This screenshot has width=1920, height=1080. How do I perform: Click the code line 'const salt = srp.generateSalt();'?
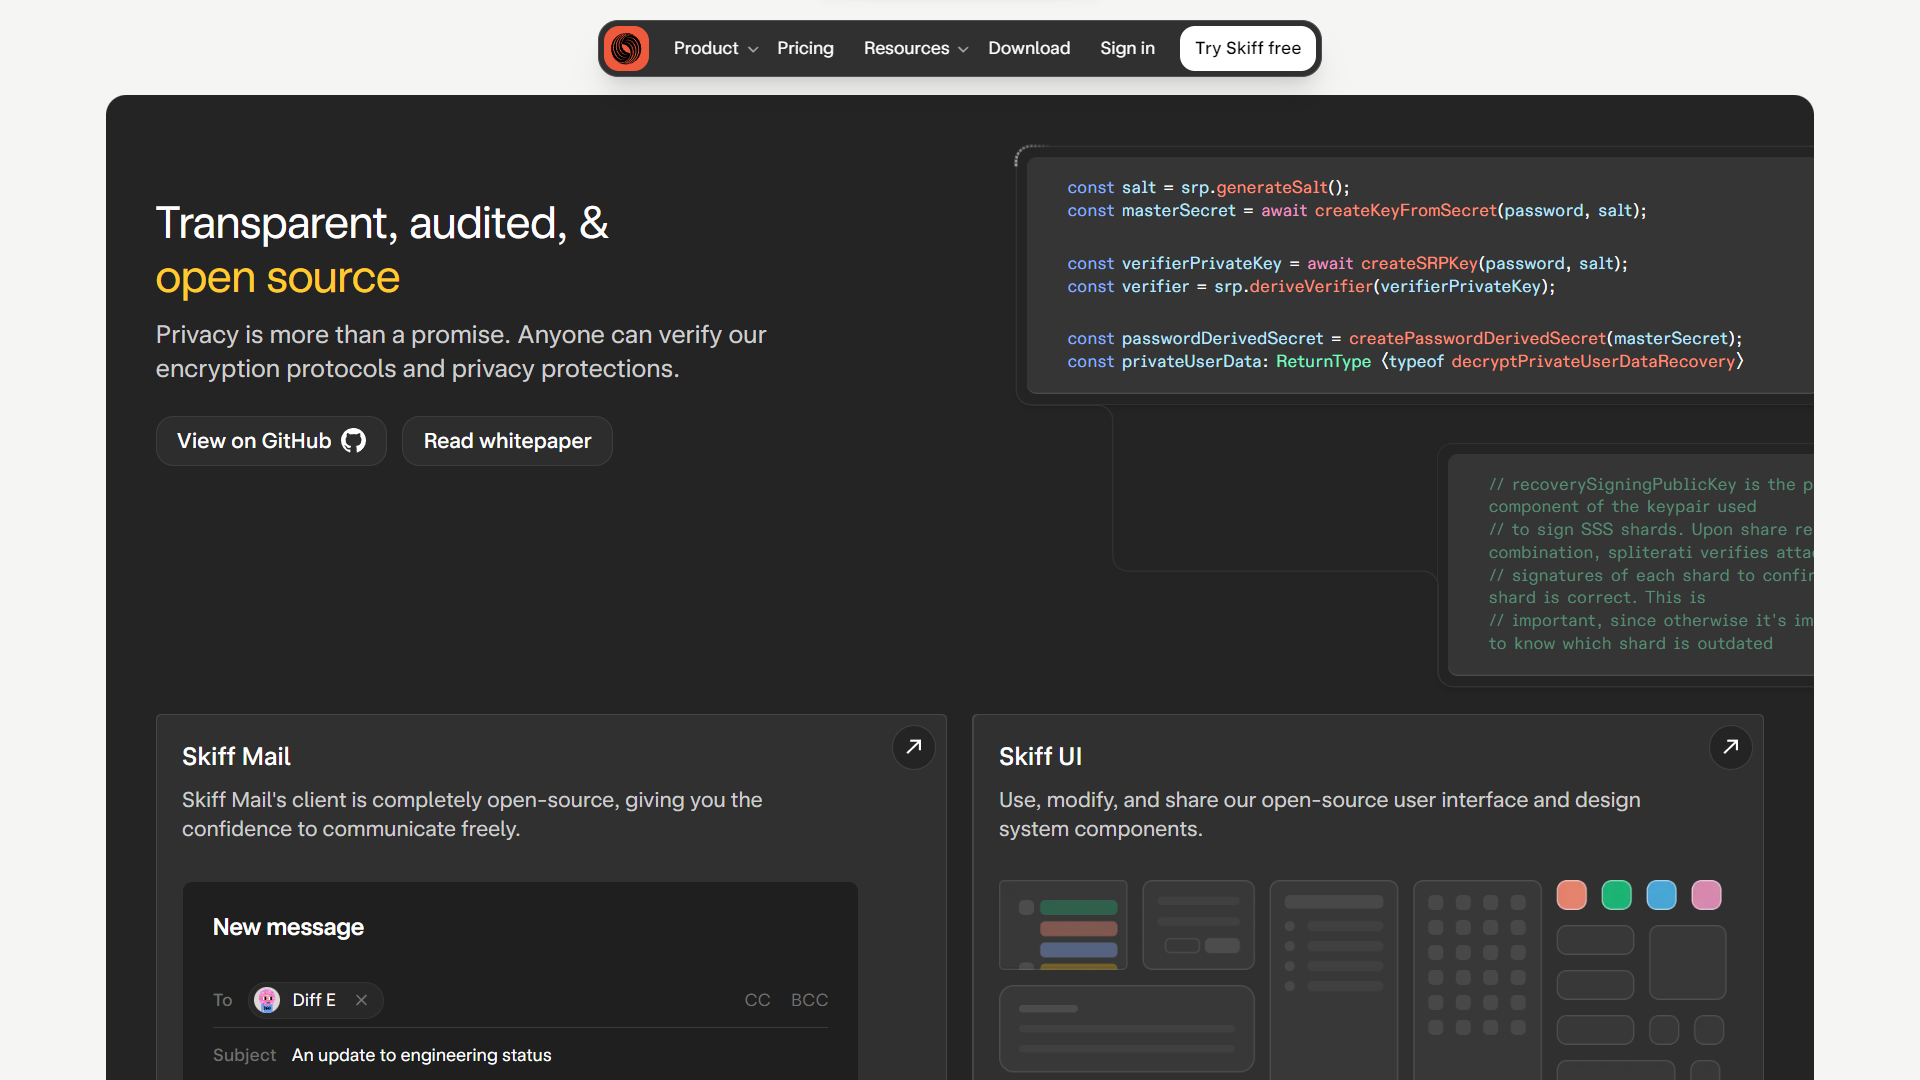pyautogui.click(x=1208, y=187)
